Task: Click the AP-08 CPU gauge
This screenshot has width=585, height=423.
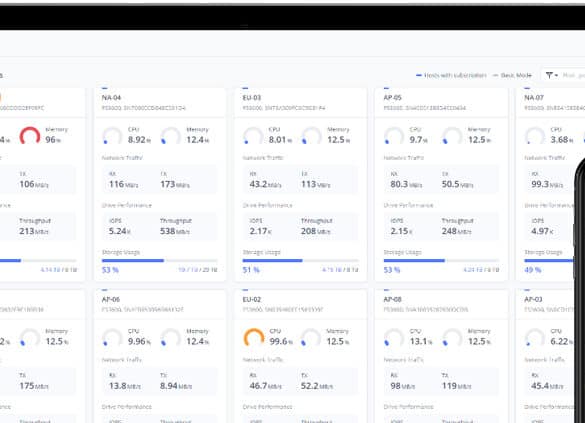Action: (x=394, y=338)
